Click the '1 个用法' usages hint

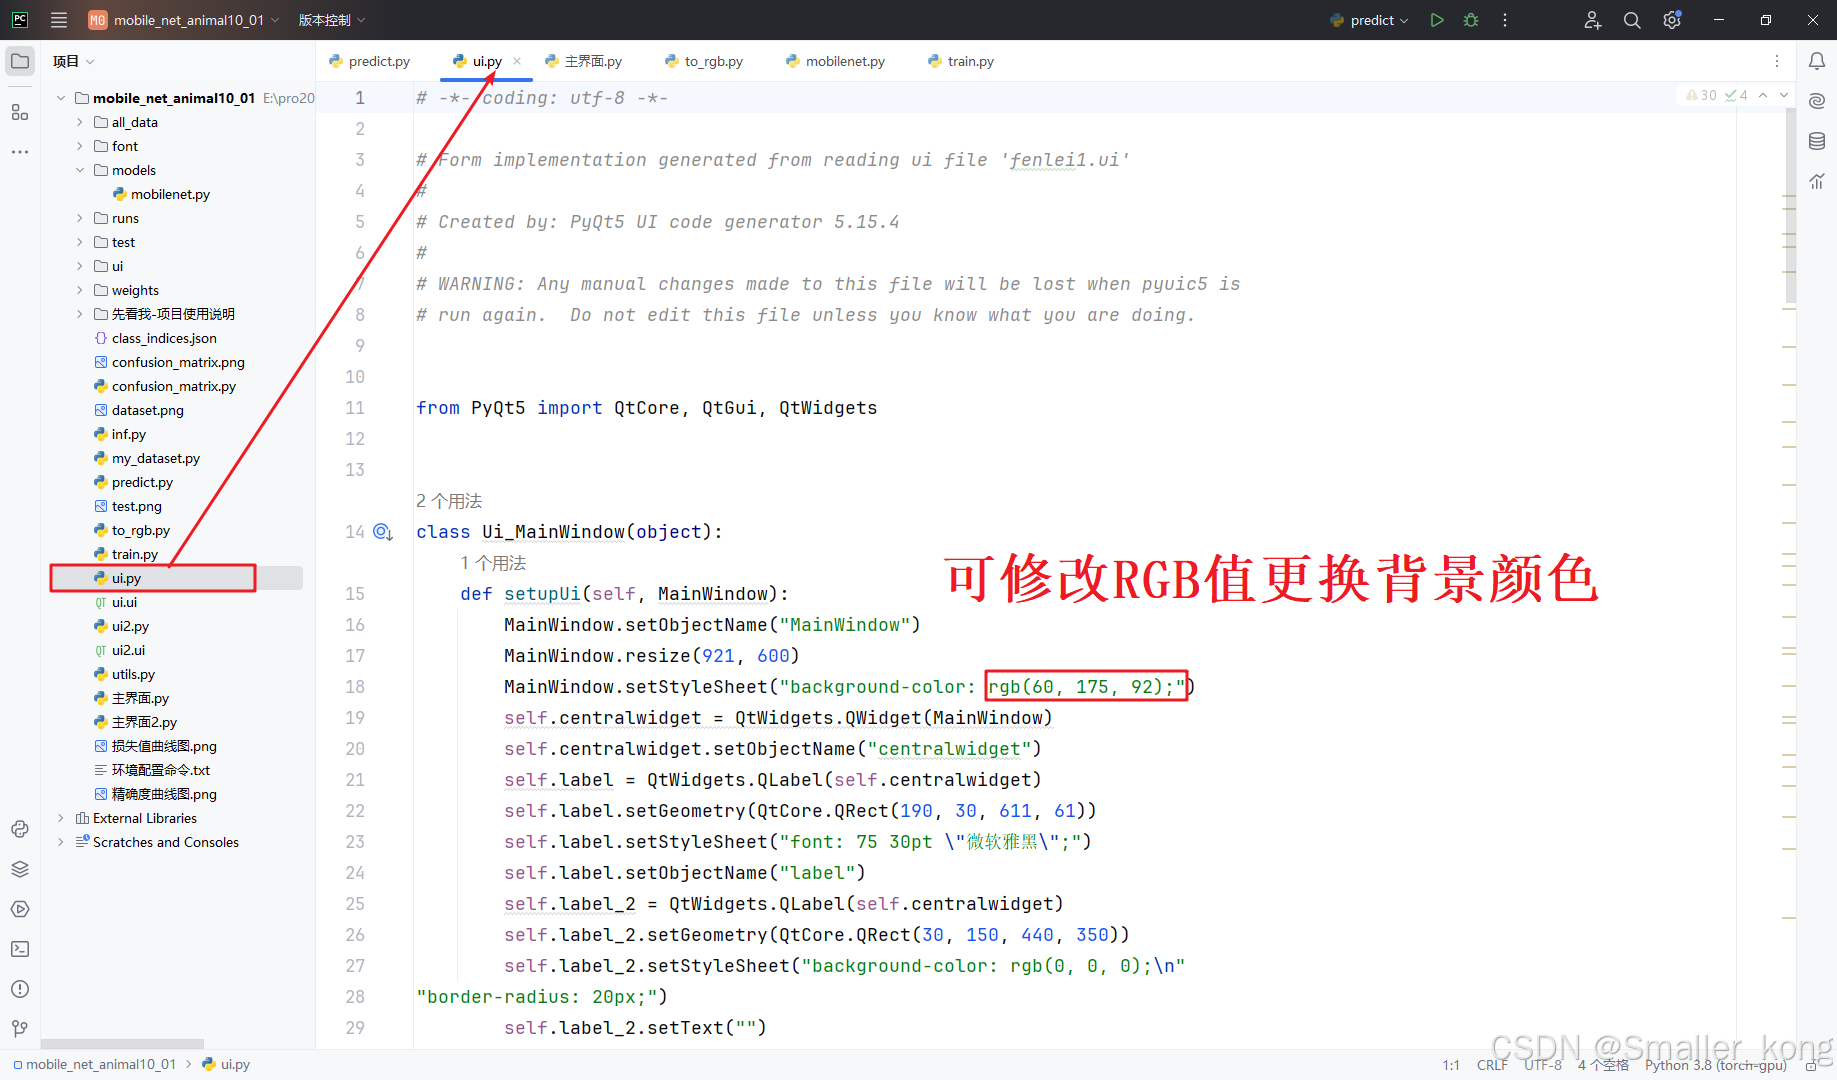[493, 563]
